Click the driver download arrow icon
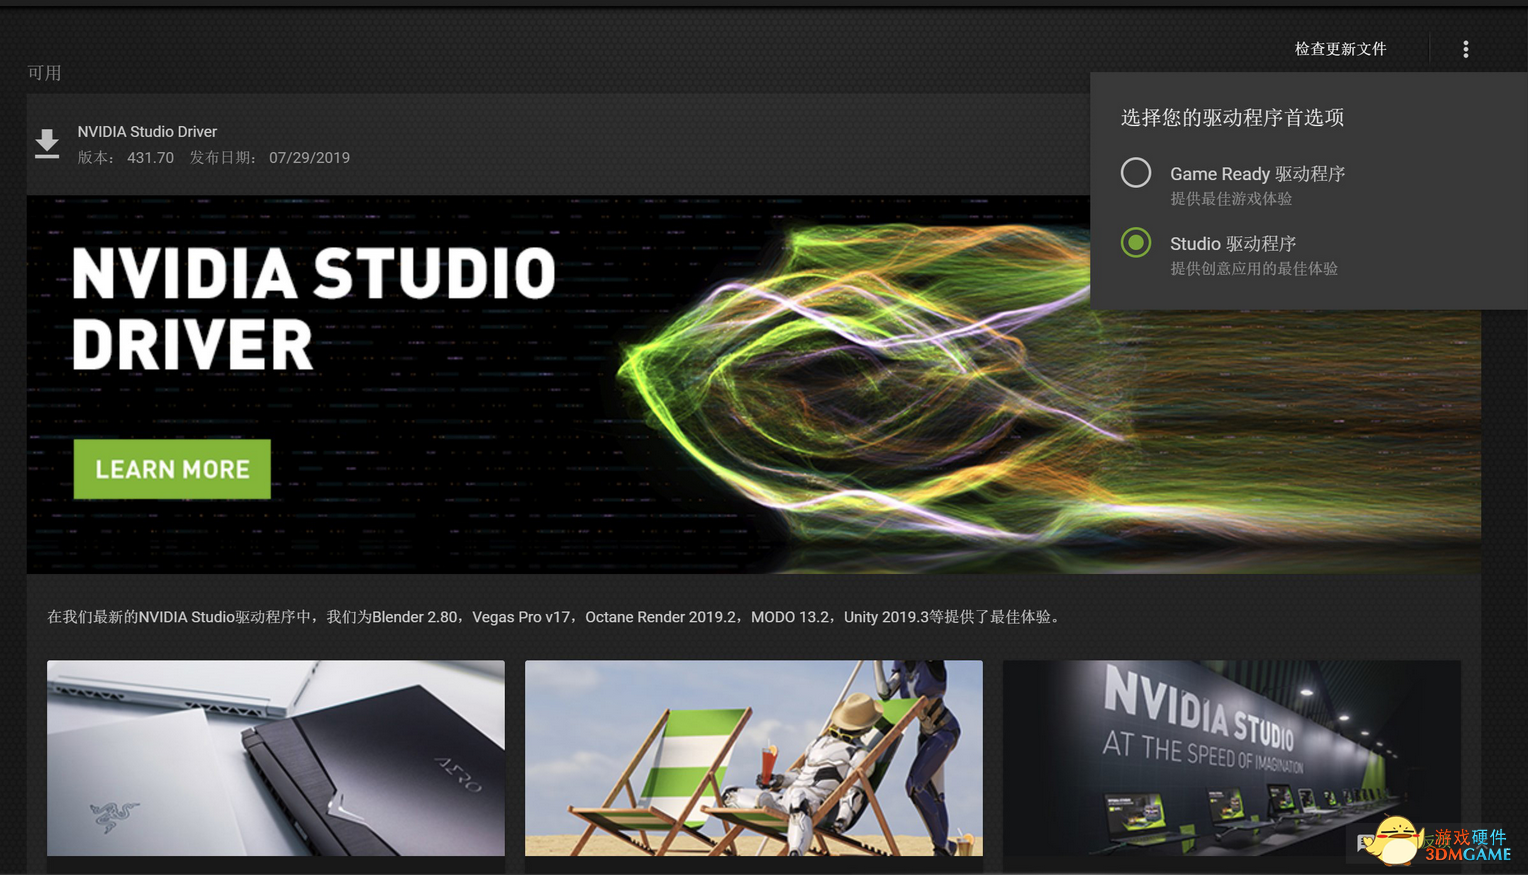Image resolution: width=1528 pixels, height=875 pixels. pyautogui.click(x=47, y=144)
